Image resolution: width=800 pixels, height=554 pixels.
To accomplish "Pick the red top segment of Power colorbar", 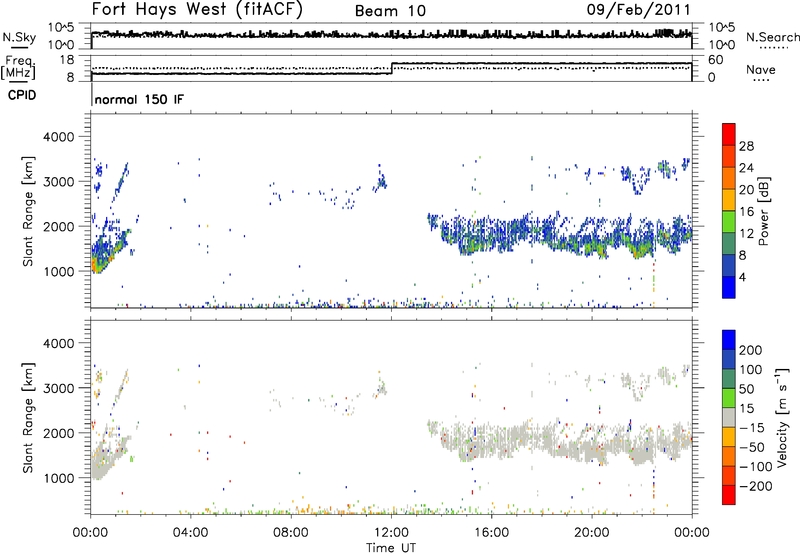I will click(729, 134).
